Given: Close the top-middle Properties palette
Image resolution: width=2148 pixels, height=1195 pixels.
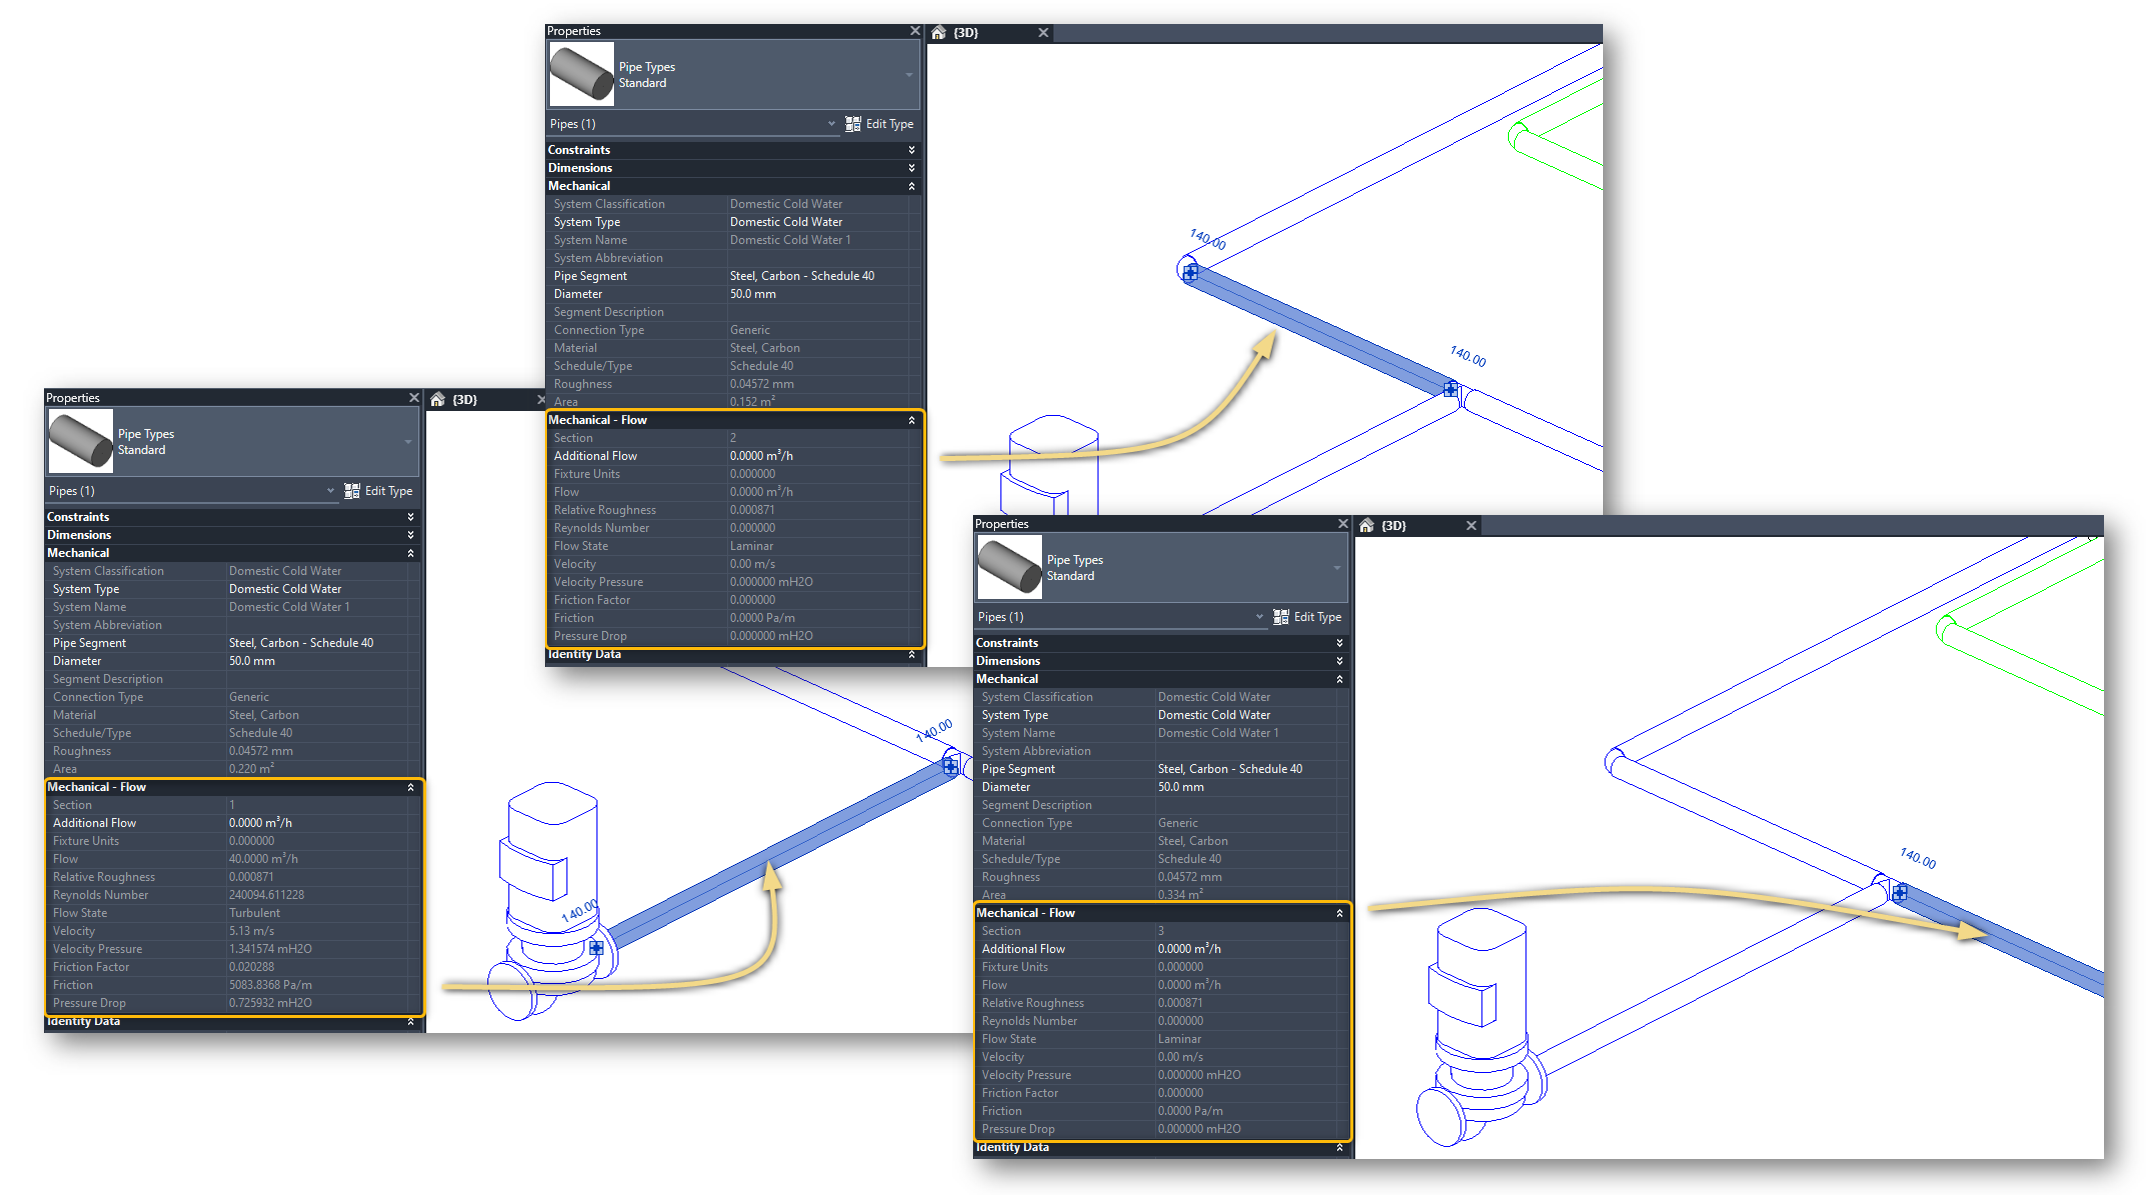Looking at the screenshot, I should [914, 31].
